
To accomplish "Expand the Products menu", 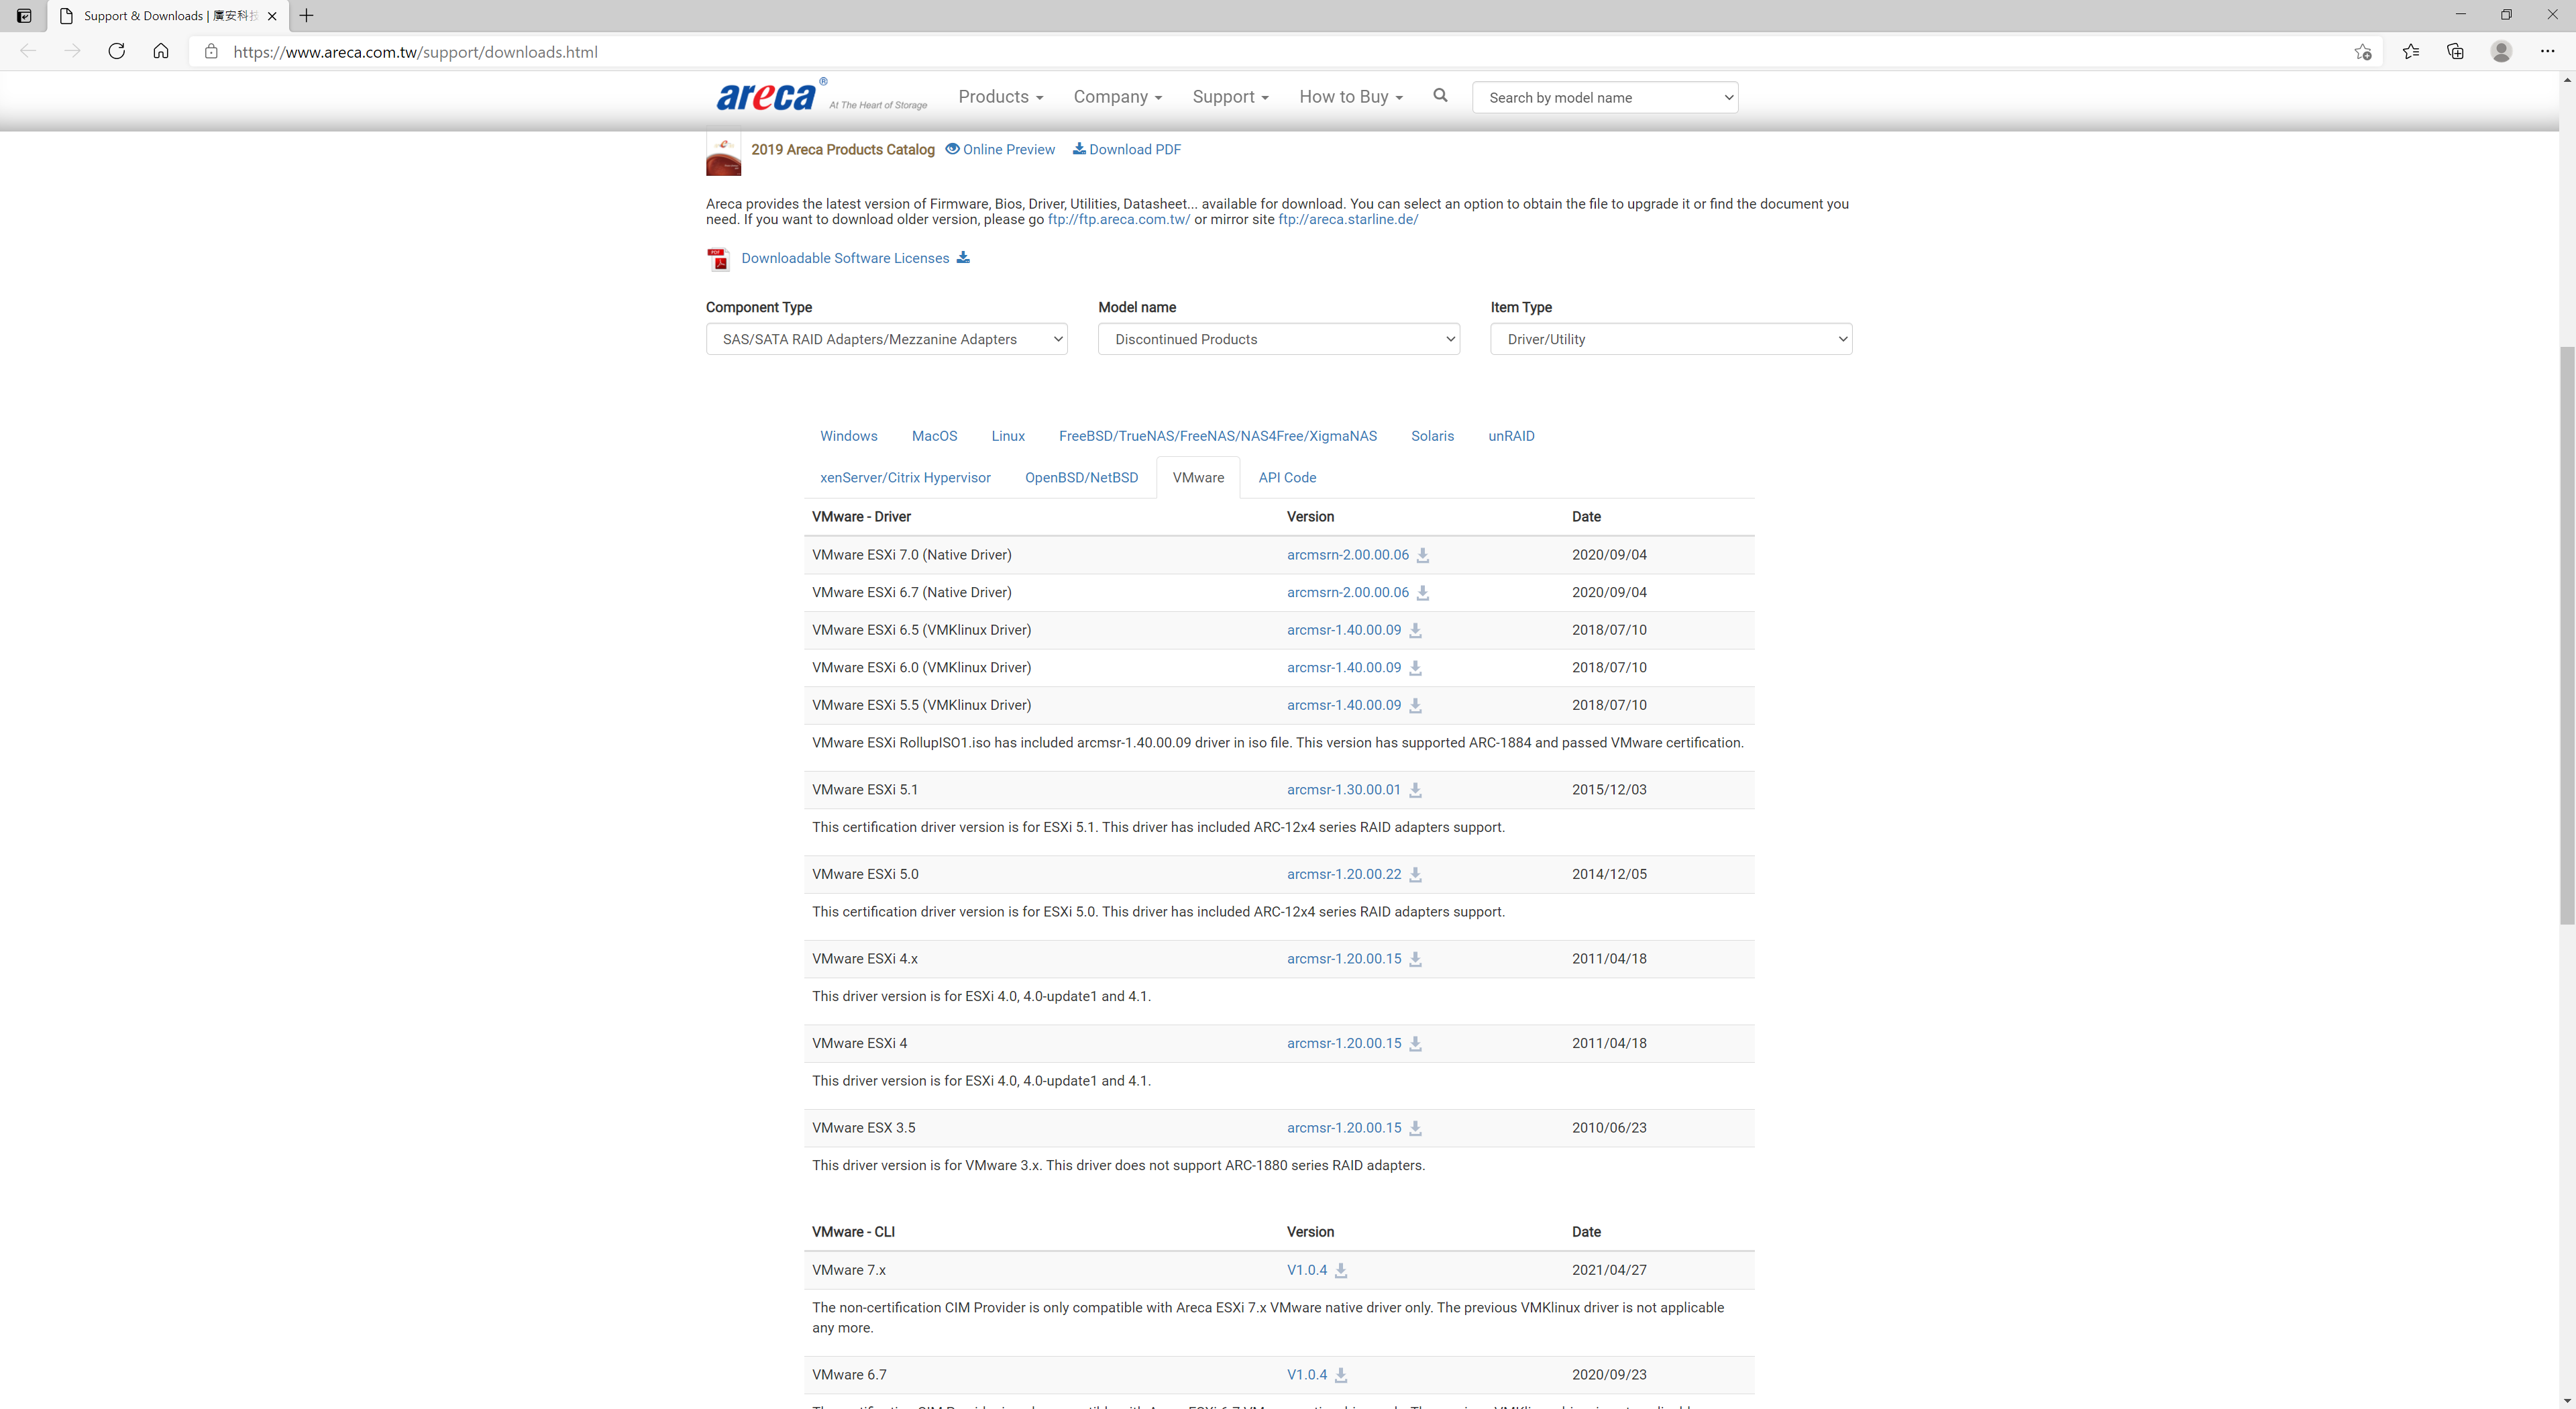I will coord(1000,96).
